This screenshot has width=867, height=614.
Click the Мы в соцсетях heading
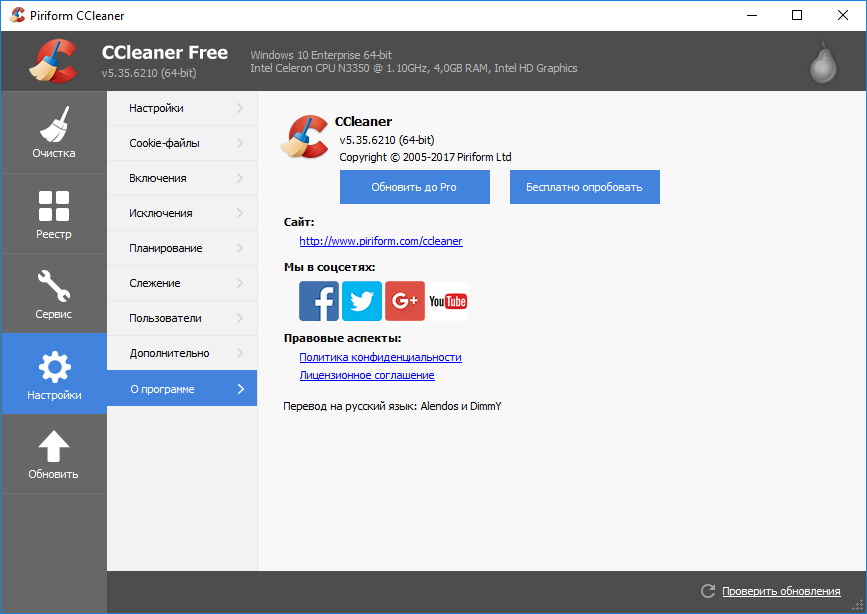tap(330, 267)
